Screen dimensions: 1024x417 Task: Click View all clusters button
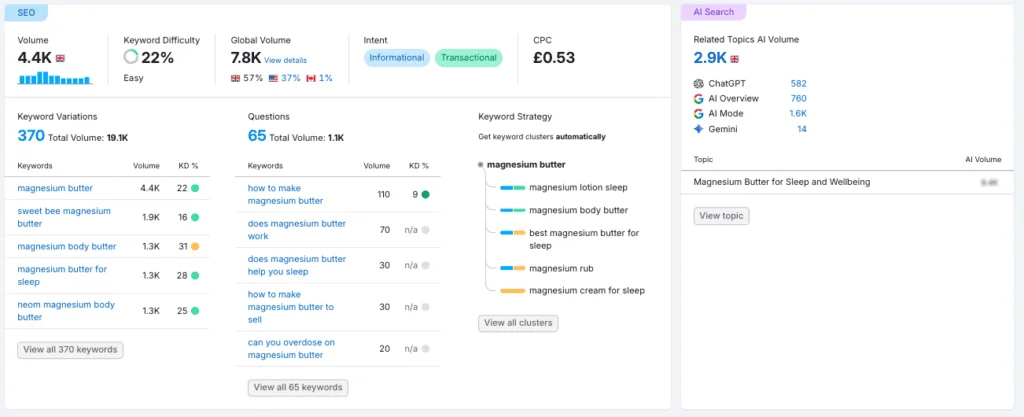click(518, 323)
